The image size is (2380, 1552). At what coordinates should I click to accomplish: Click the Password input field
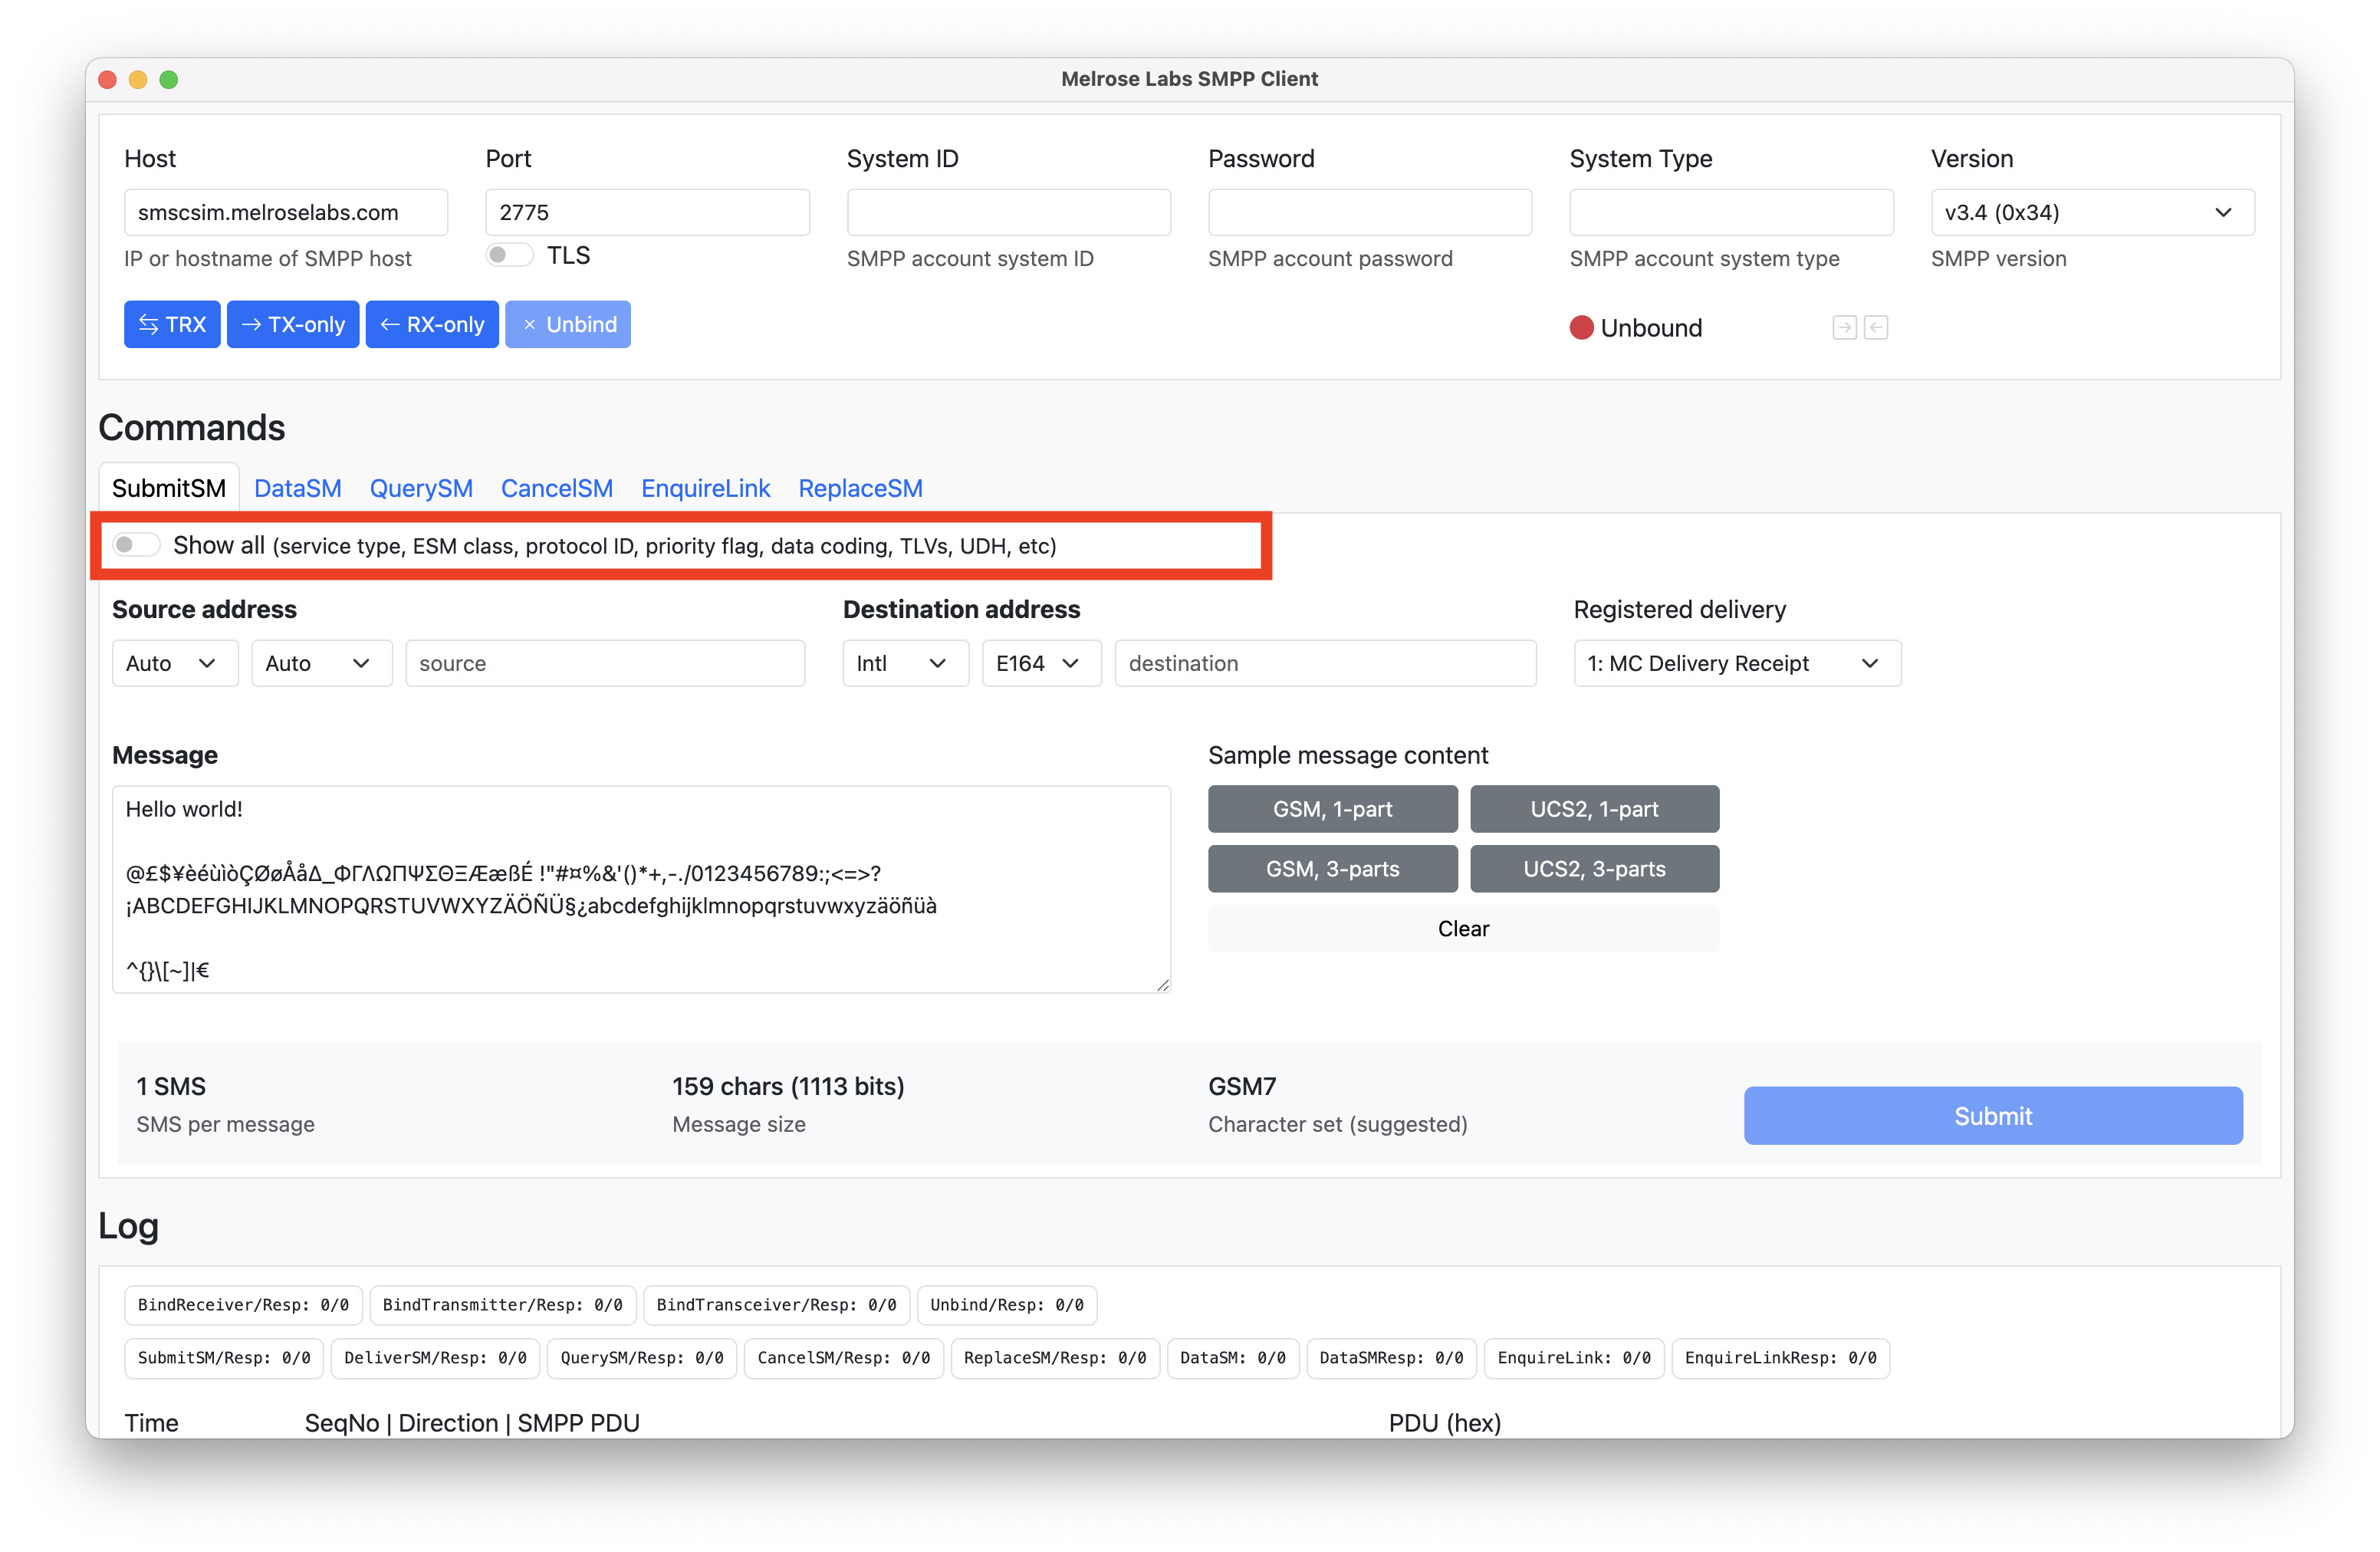point(1369,212)
